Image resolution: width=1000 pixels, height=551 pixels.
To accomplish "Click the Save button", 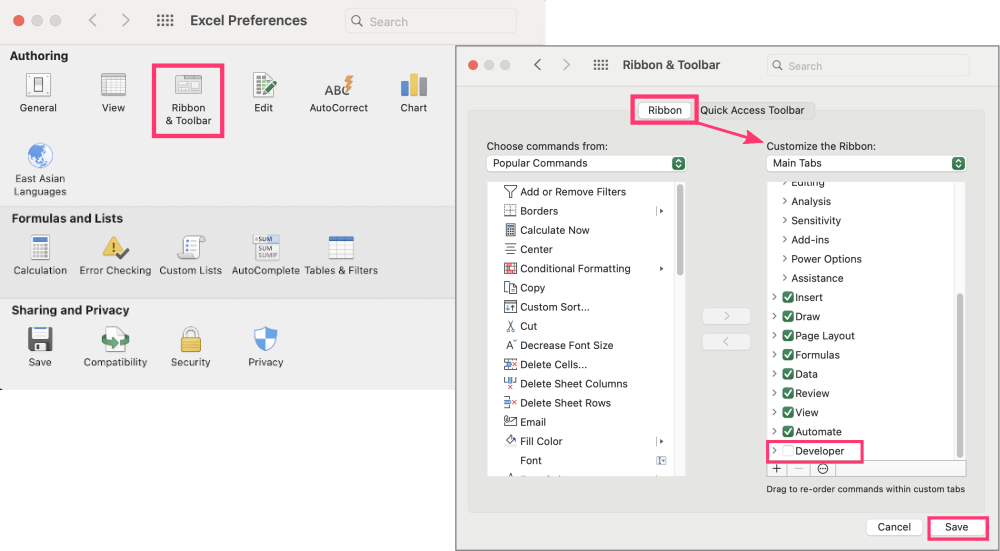I will [956, 527].
